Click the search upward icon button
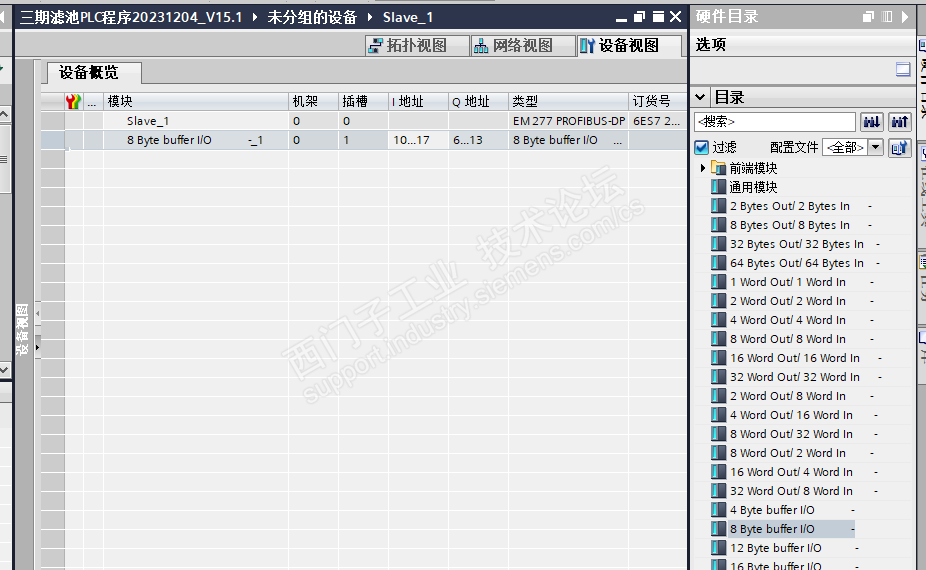The image size is (926, 570). pyautogui.click(x=899, y=122)
